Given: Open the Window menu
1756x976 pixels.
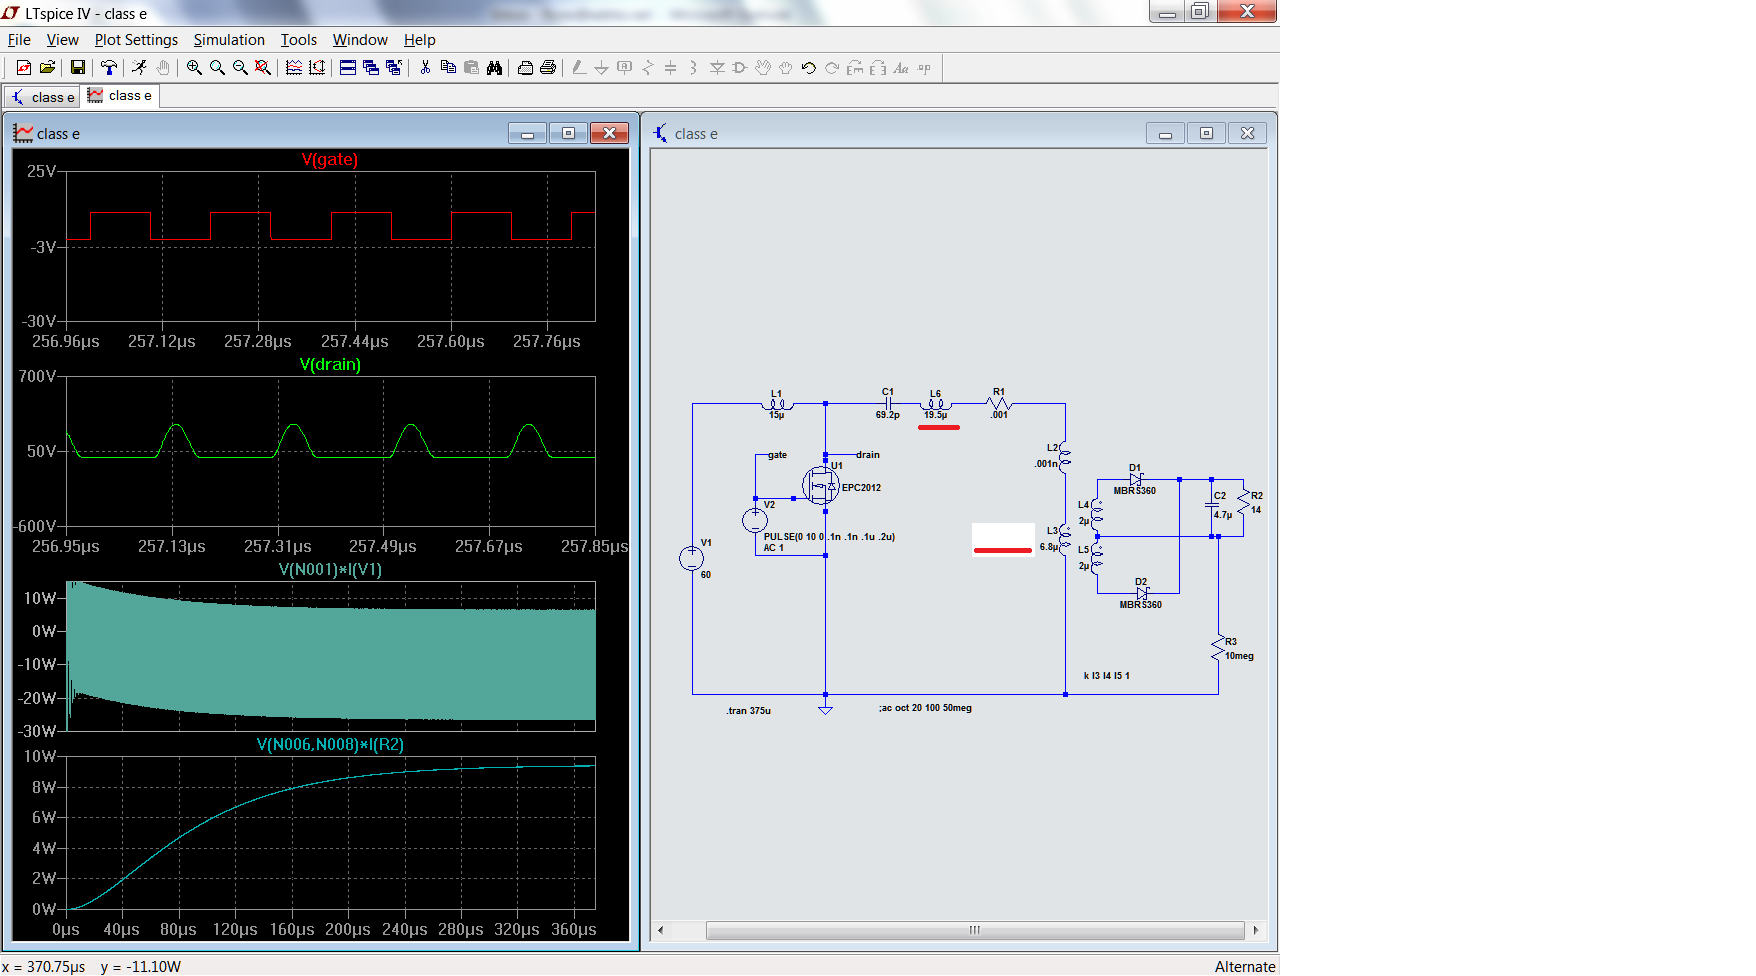Looking at the screenshot, I should coord(360,40).
